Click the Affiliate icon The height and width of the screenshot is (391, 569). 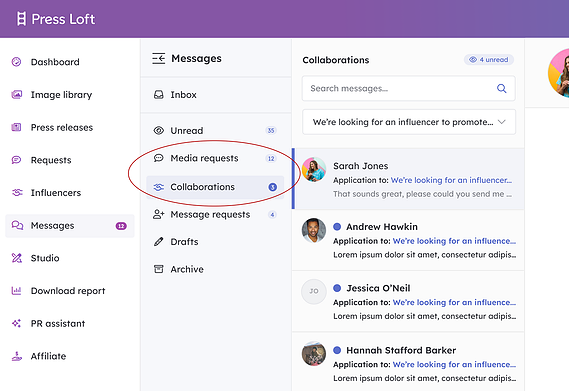pos(17,356)
